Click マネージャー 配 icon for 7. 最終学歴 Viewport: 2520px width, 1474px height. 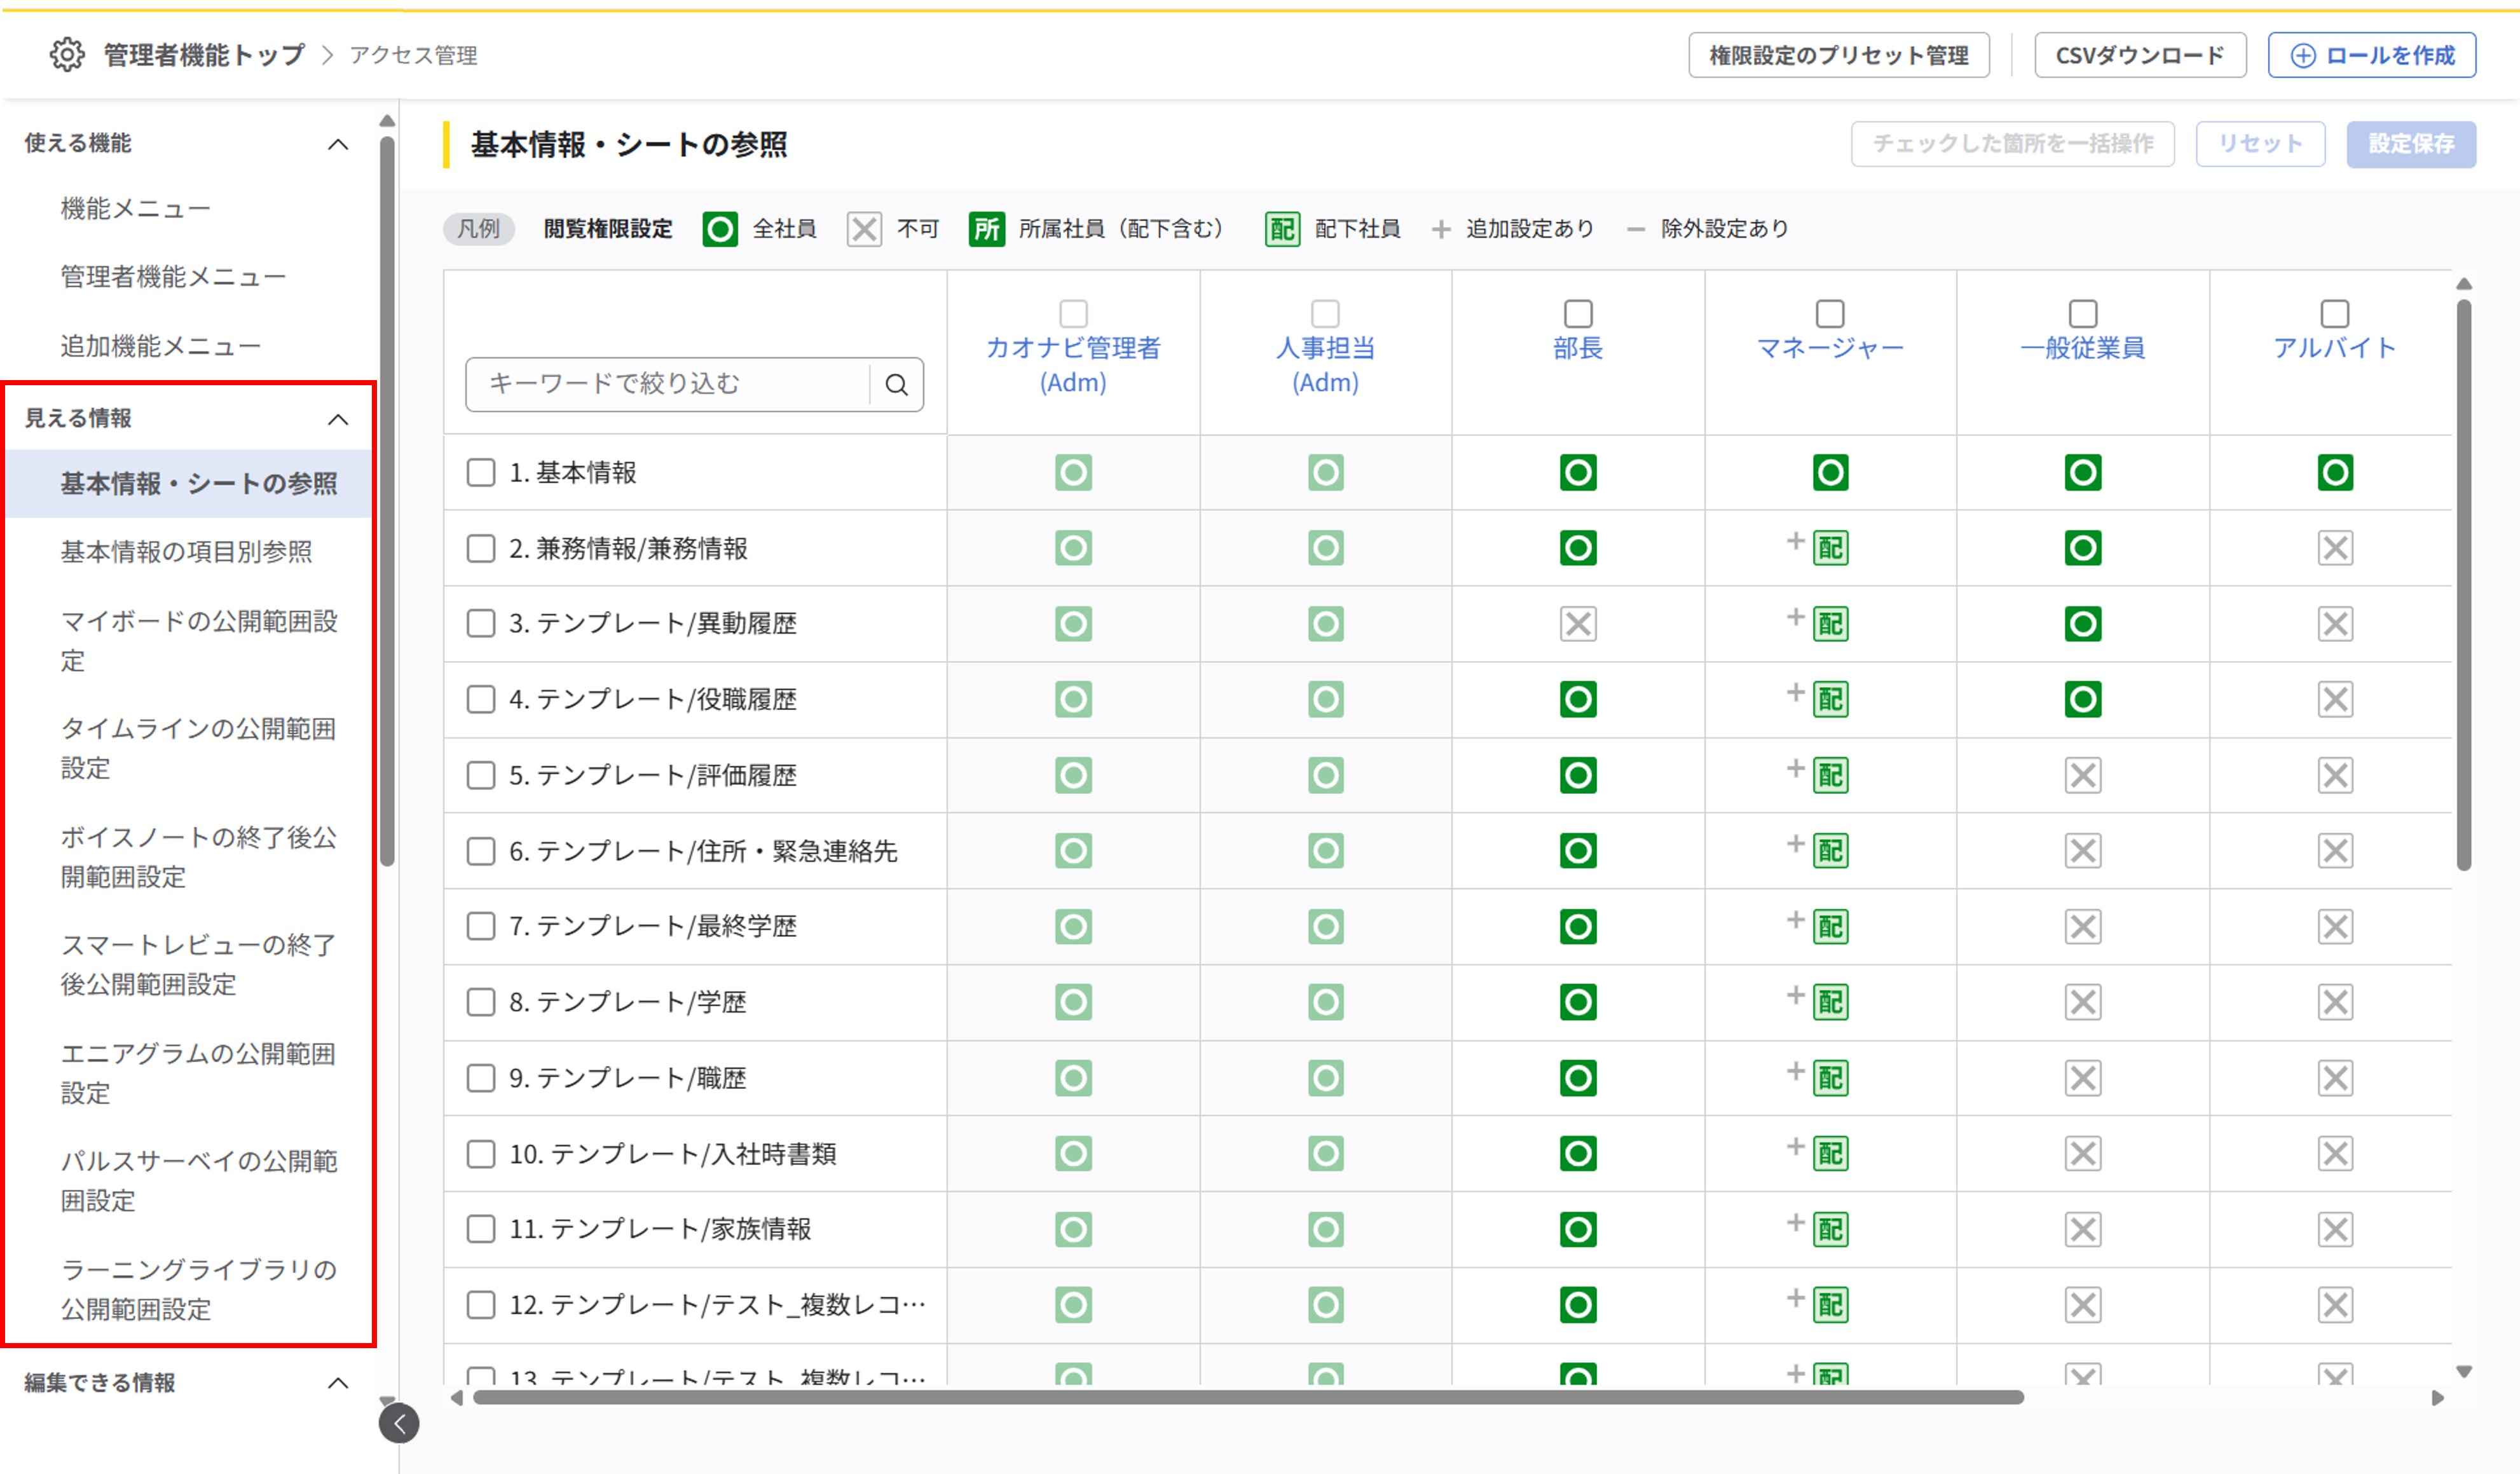point(1830,926)
